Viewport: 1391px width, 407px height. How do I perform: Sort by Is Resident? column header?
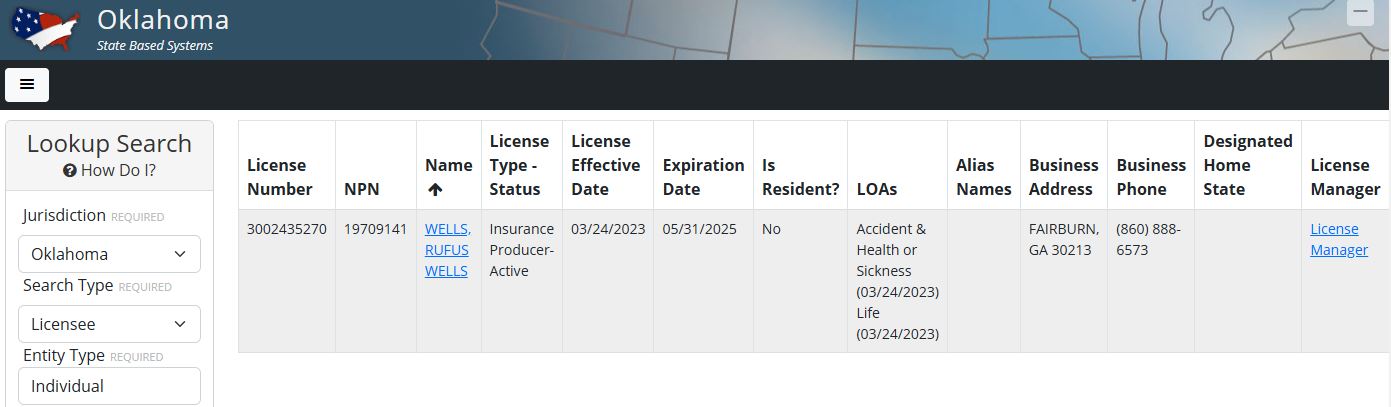click(x=800, y=177)
